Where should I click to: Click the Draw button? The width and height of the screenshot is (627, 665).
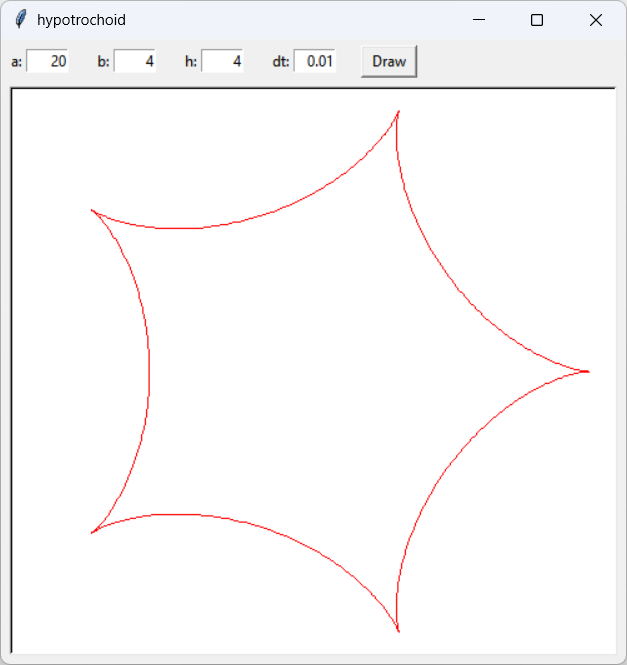(389, 61)
